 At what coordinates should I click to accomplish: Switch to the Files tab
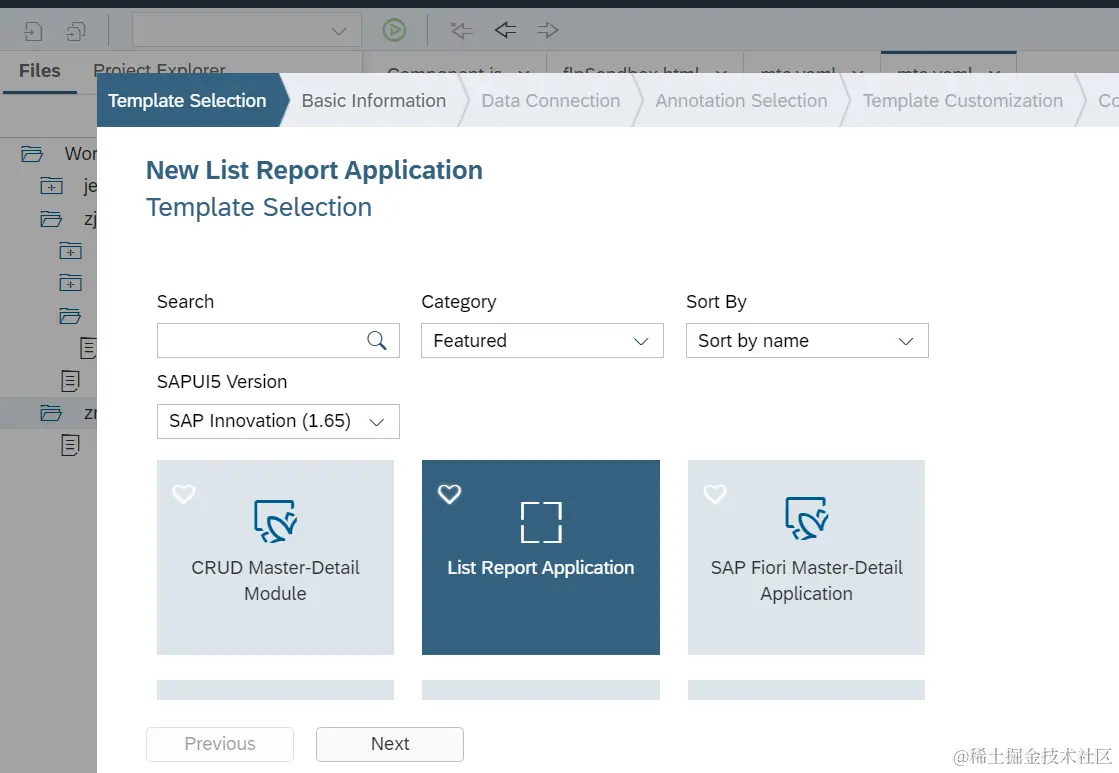39,71
